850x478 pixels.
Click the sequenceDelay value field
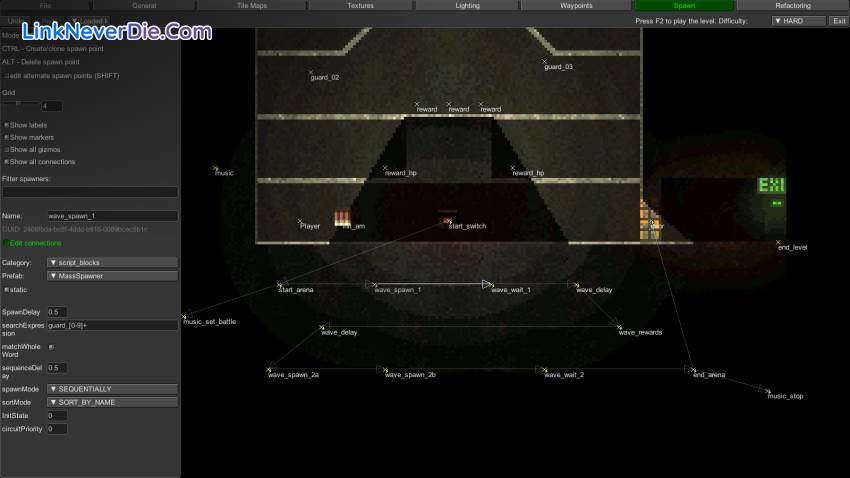click(x=57, y=368)
